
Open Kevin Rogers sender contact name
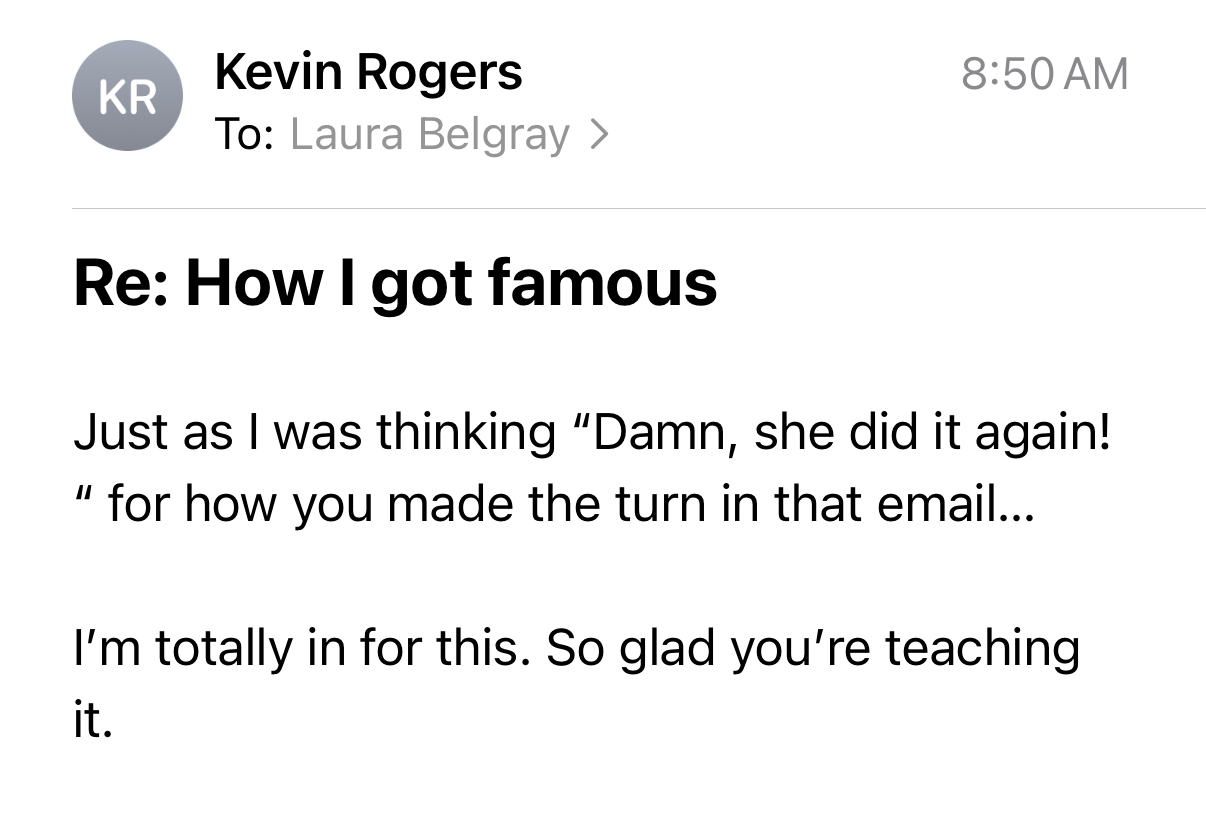368,73
